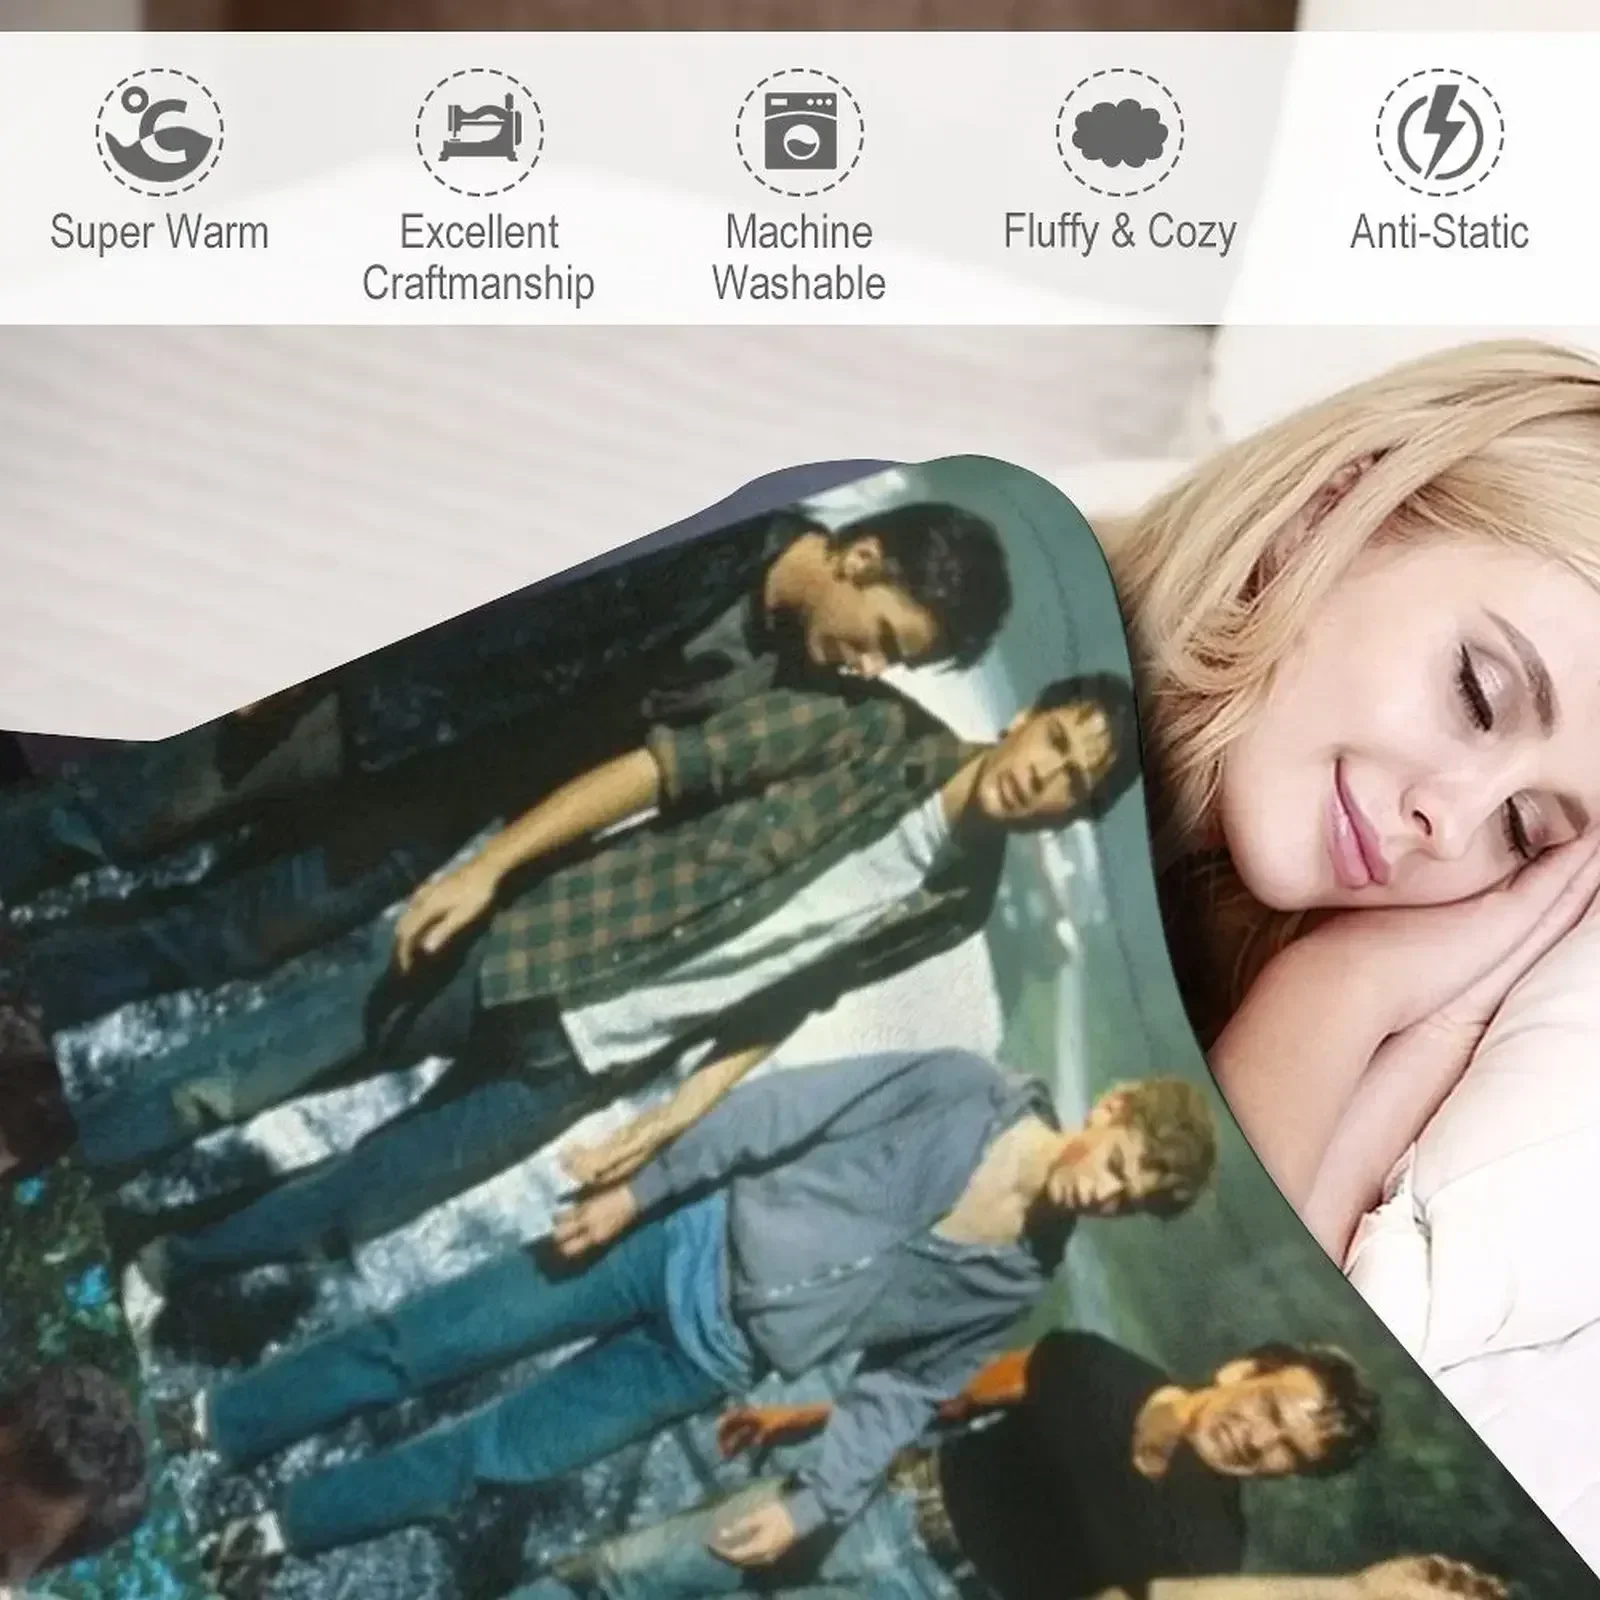Select the 'Fluffy & Cozy' label
The image size is (1600, 1600).
(1120, 233)
